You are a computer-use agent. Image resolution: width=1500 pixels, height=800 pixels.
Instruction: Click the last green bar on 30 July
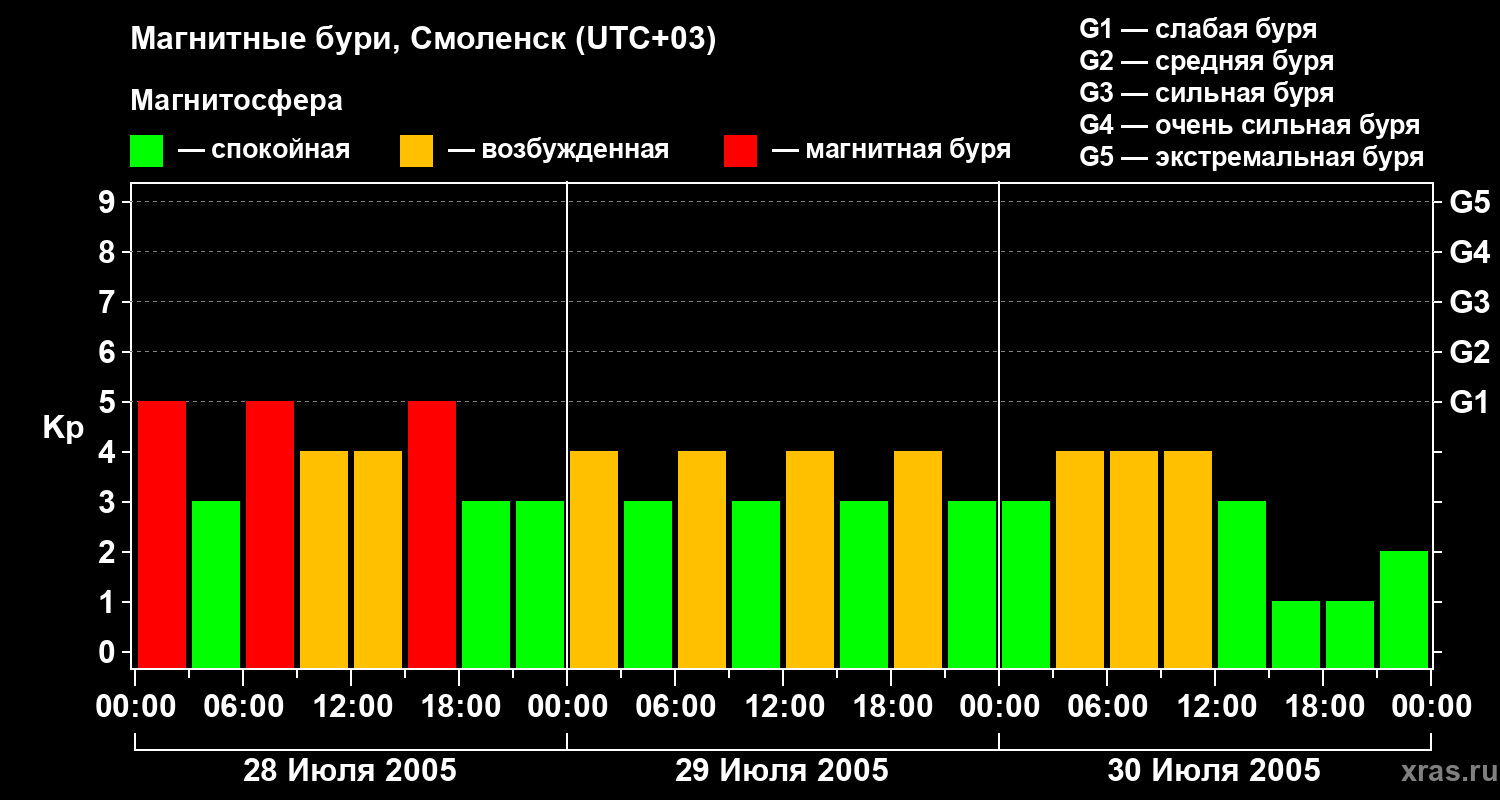coord(1404,609)
